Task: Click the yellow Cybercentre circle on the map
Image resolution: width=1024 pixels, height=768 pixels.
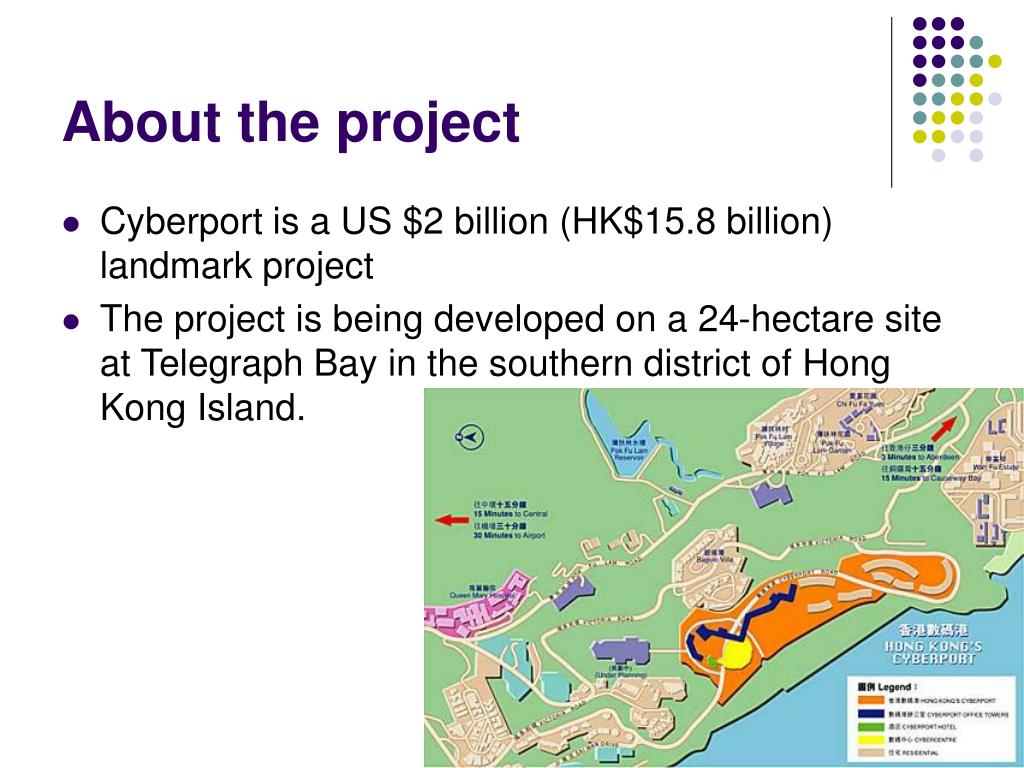Action: 739,654
